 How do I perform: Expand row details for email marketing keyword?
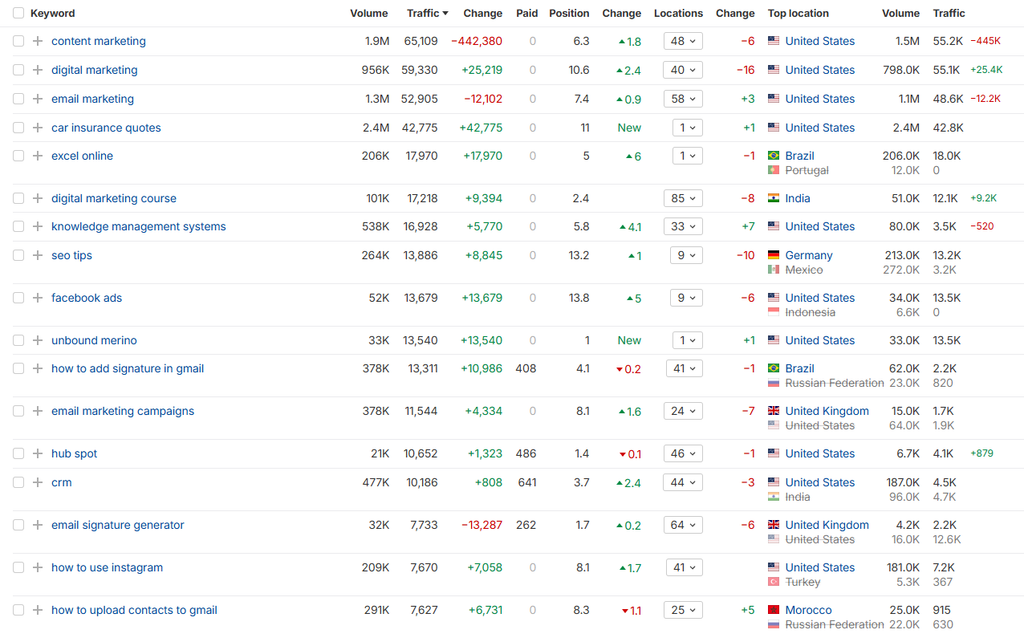tap(38, 99)
